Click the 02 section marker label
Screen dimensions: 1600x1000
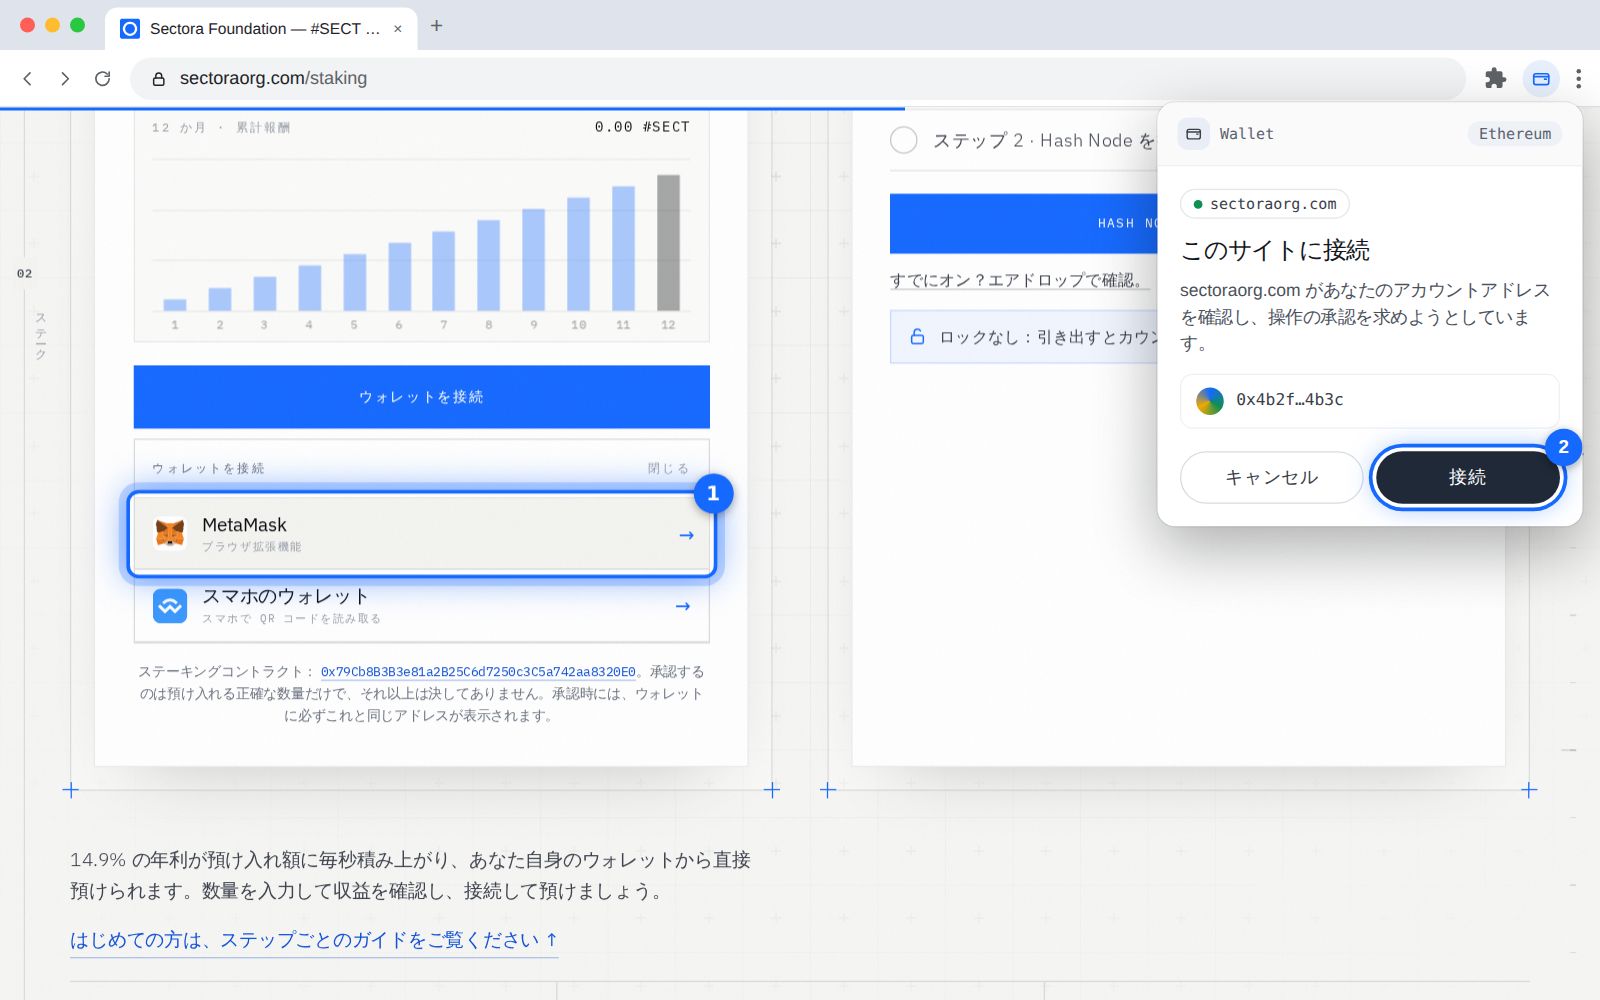click(x=24, y=273)
